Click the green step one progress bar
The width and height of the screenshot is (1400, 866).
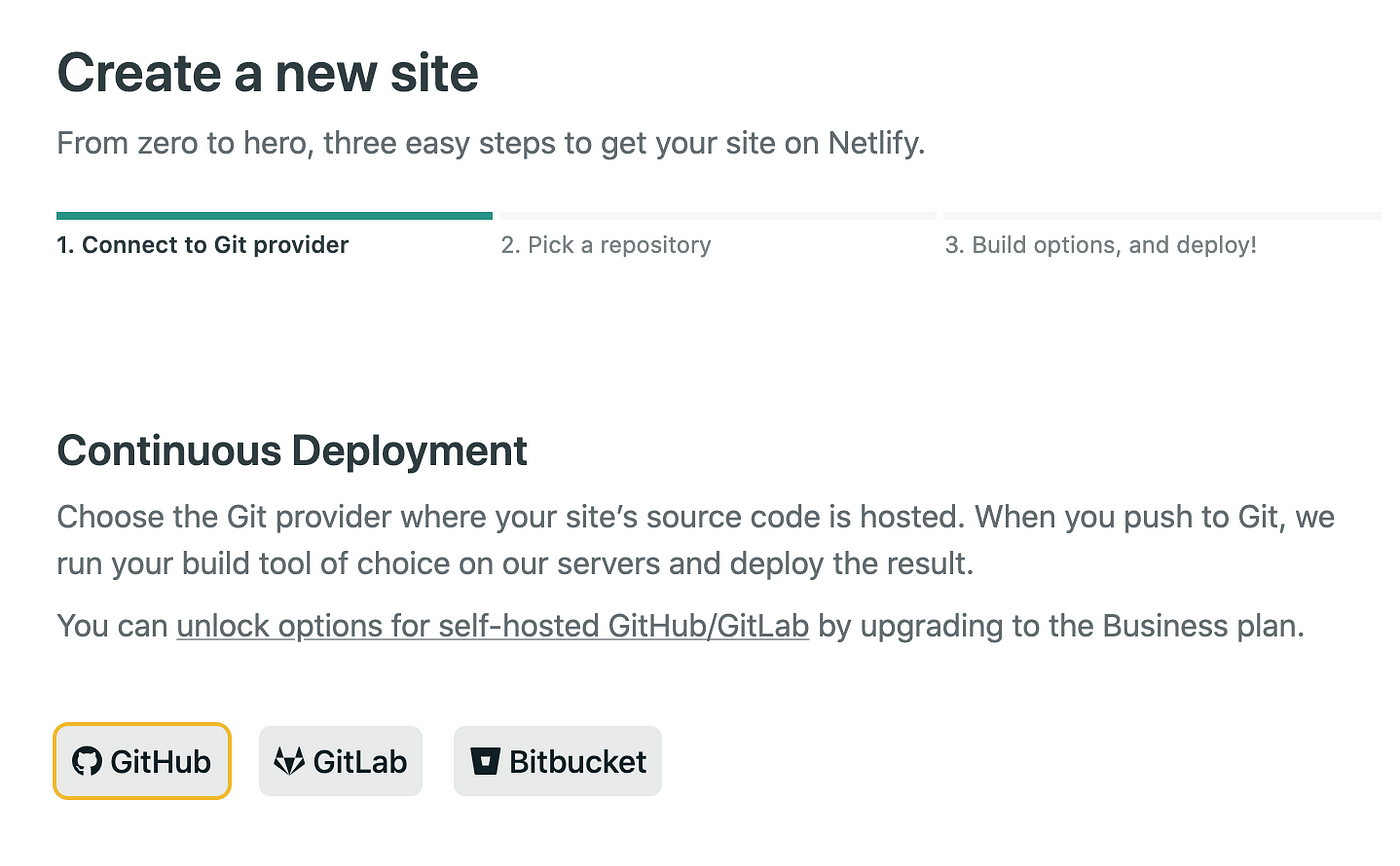pyautogui.click(x=275, y=215)
